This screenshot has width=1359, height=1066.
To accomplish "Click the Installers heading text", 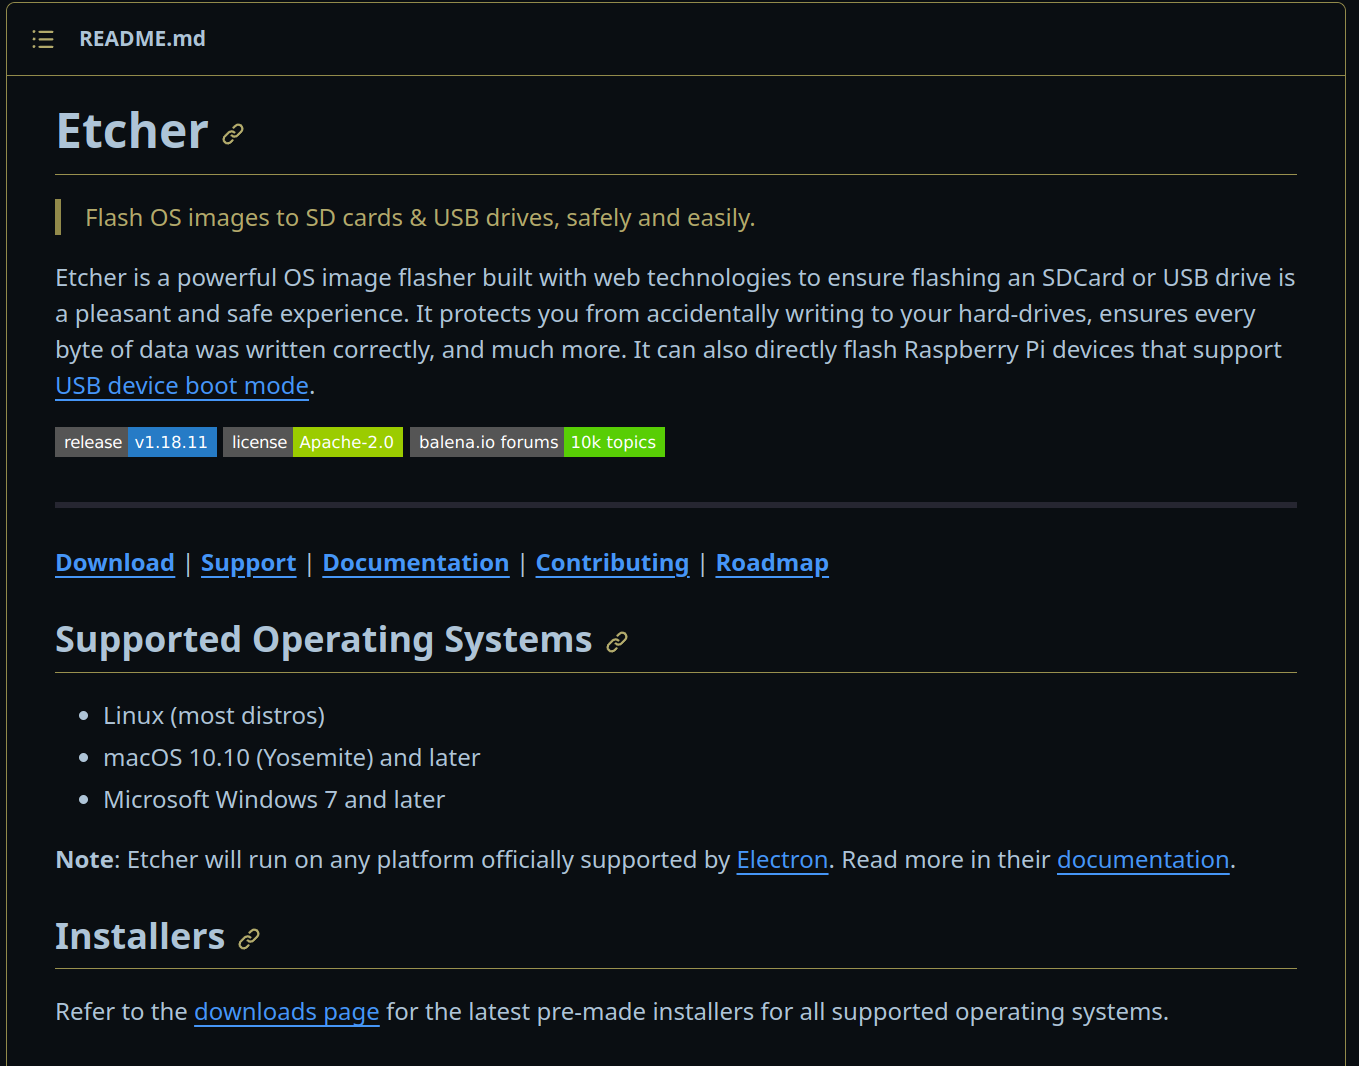I will (x=140, y=937).
